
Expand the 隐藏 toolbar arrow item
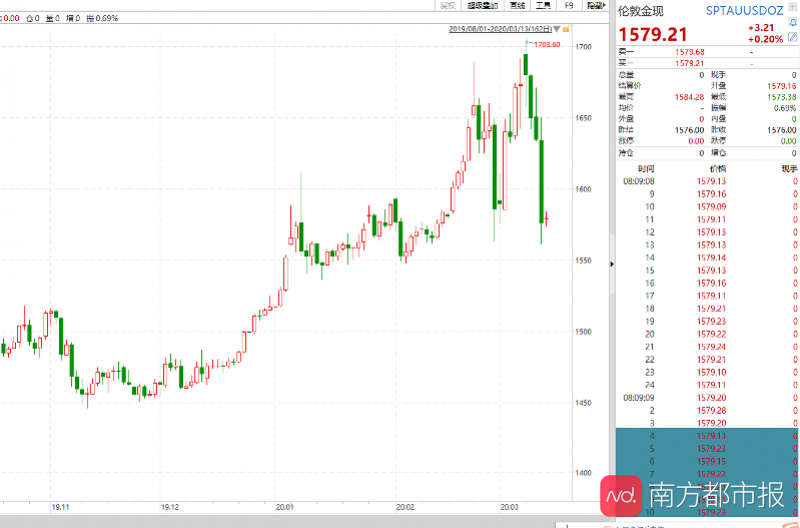[x=596, y=6]
